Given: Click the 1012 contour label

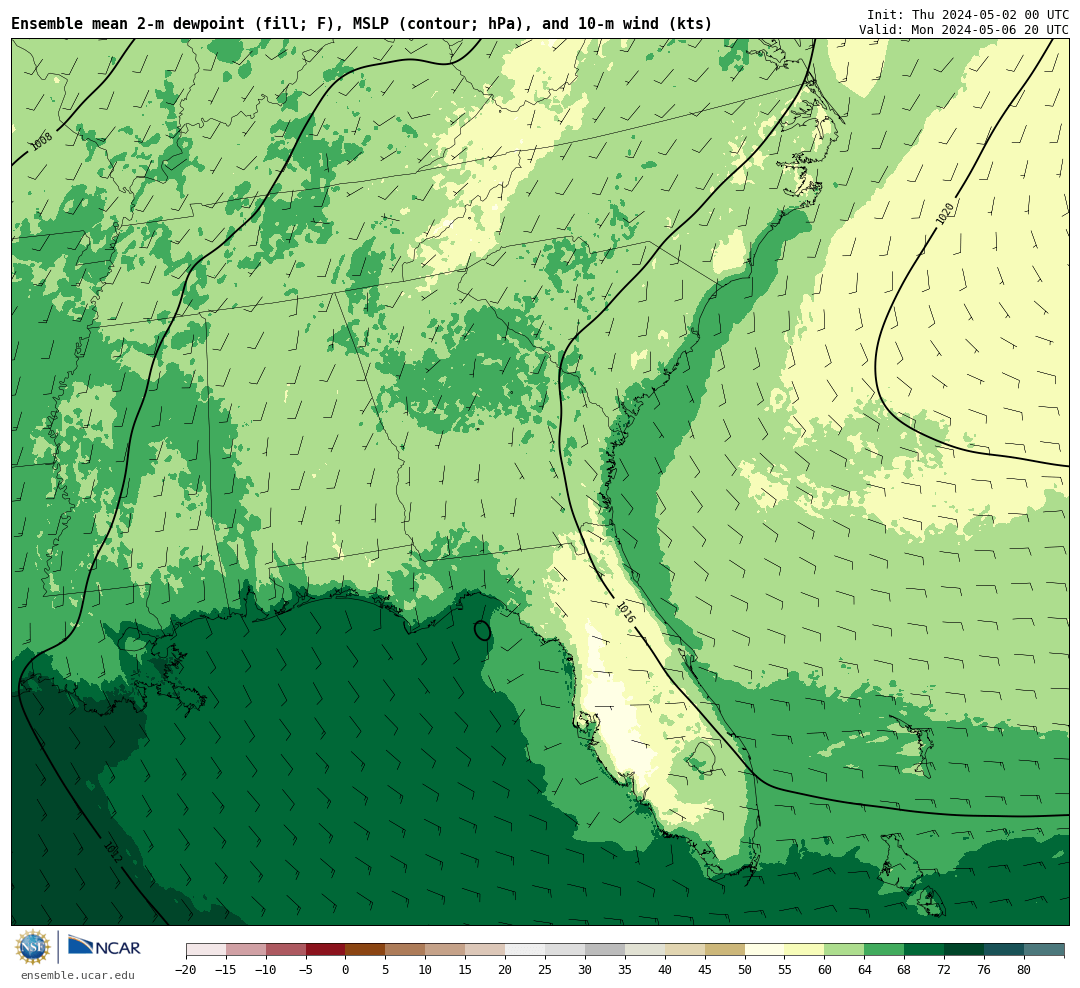Looking at the screenshot, I should point(112,852).
